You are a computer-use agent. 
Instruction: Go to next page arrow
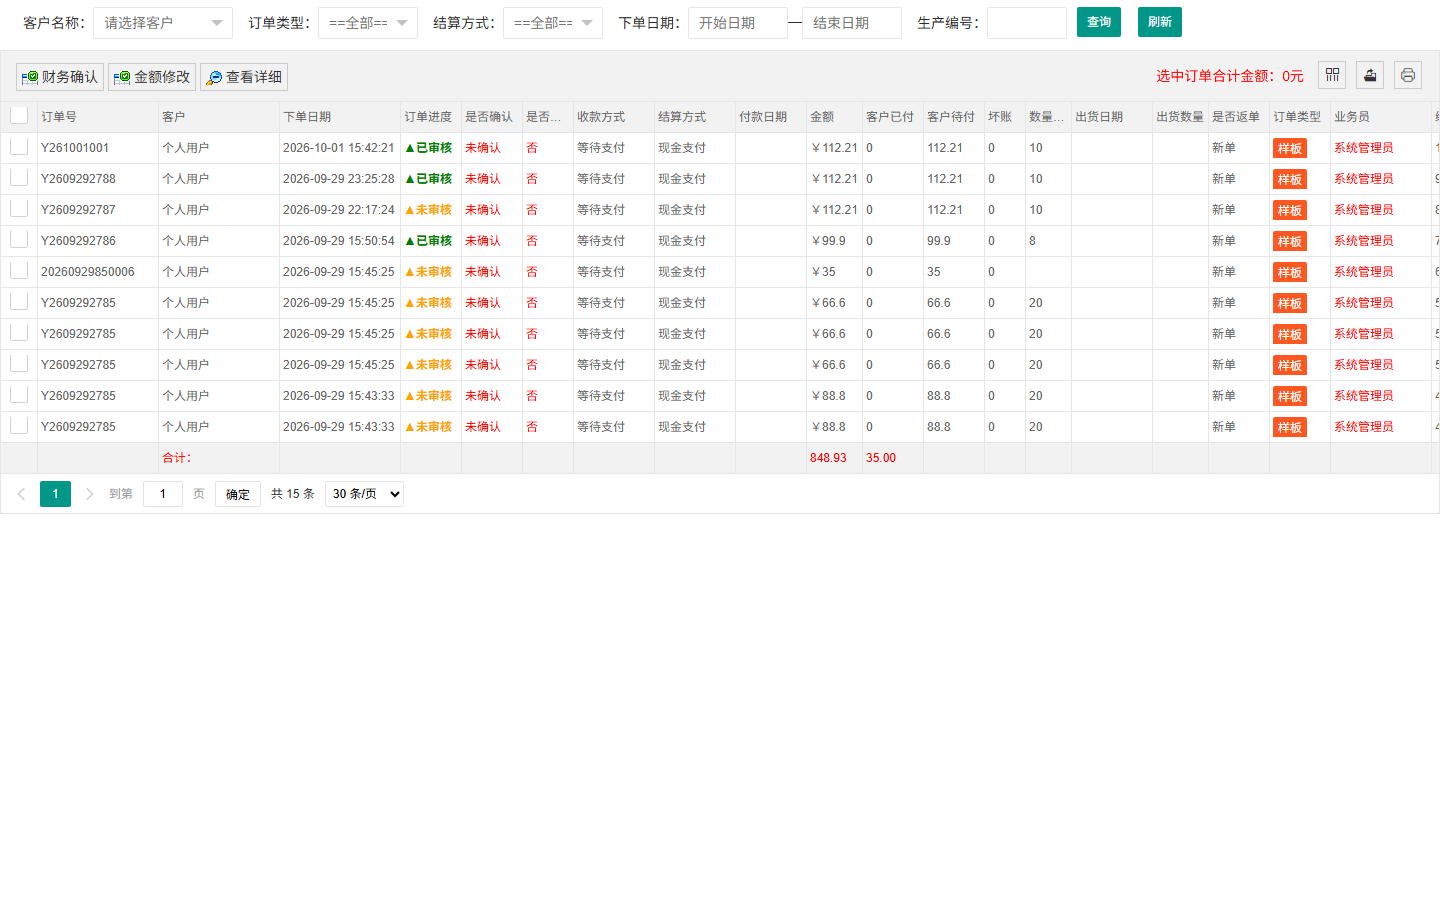[89, 494]
